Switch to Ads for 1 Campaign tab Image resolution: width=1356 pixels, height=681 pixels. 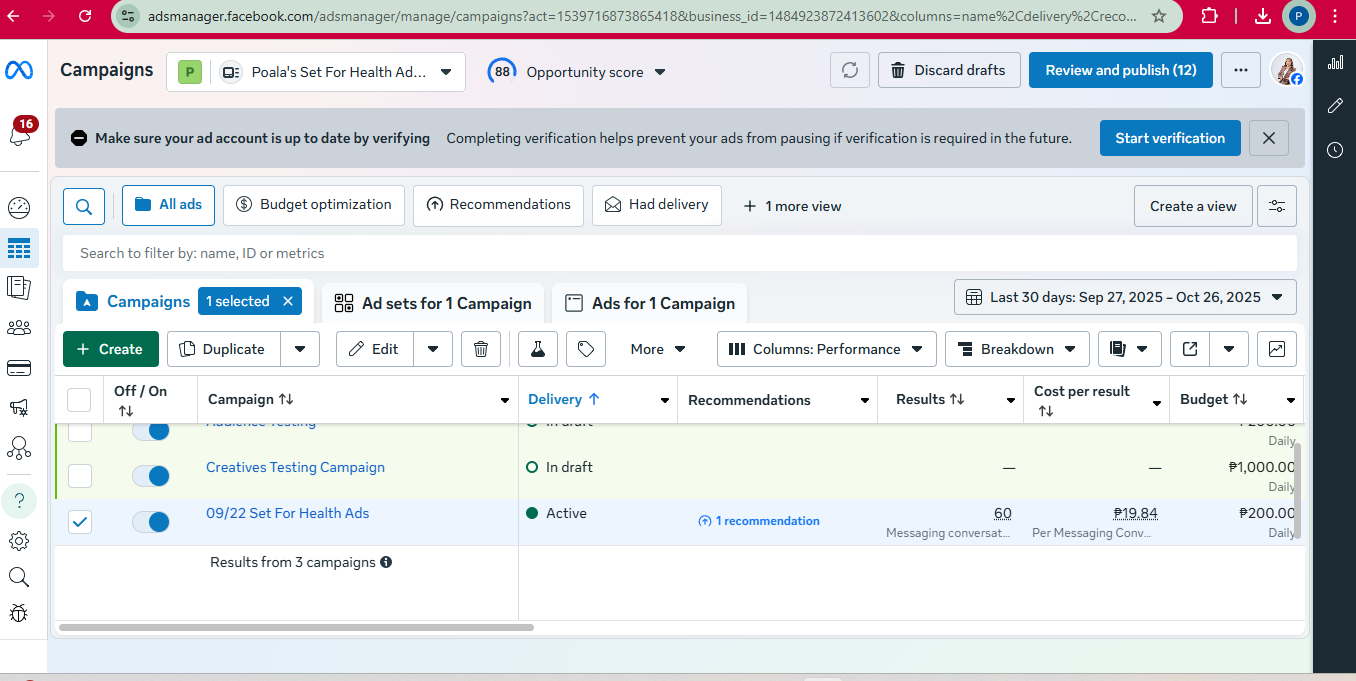point(650,303)
